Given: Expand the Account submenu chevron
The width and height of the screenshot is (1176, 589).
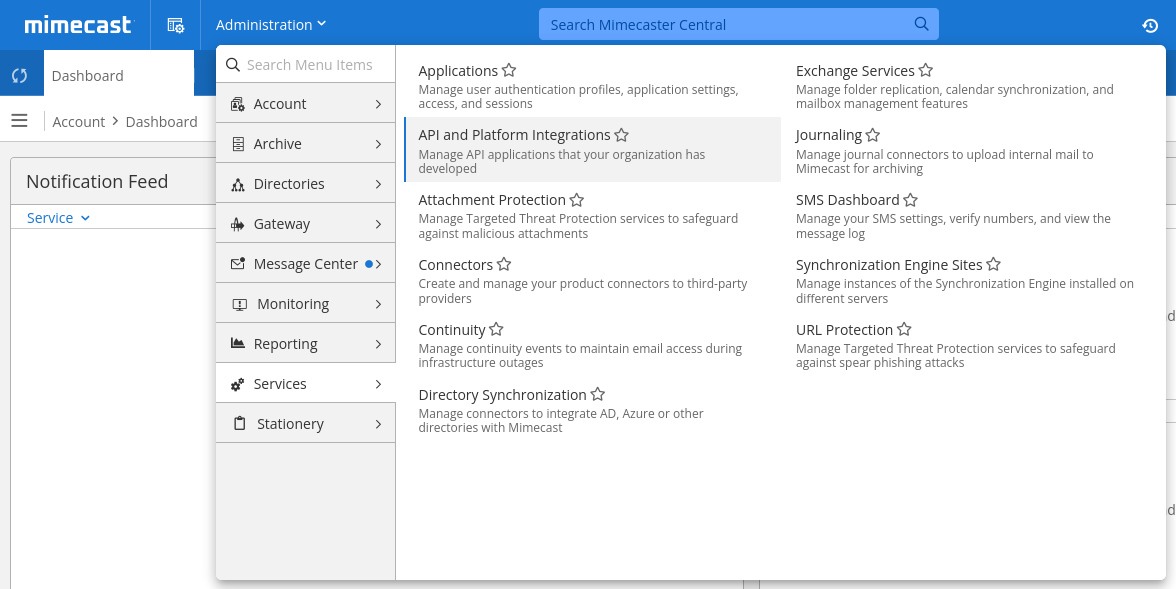Looking at the screenshot, I should click(x=378, y=104).
